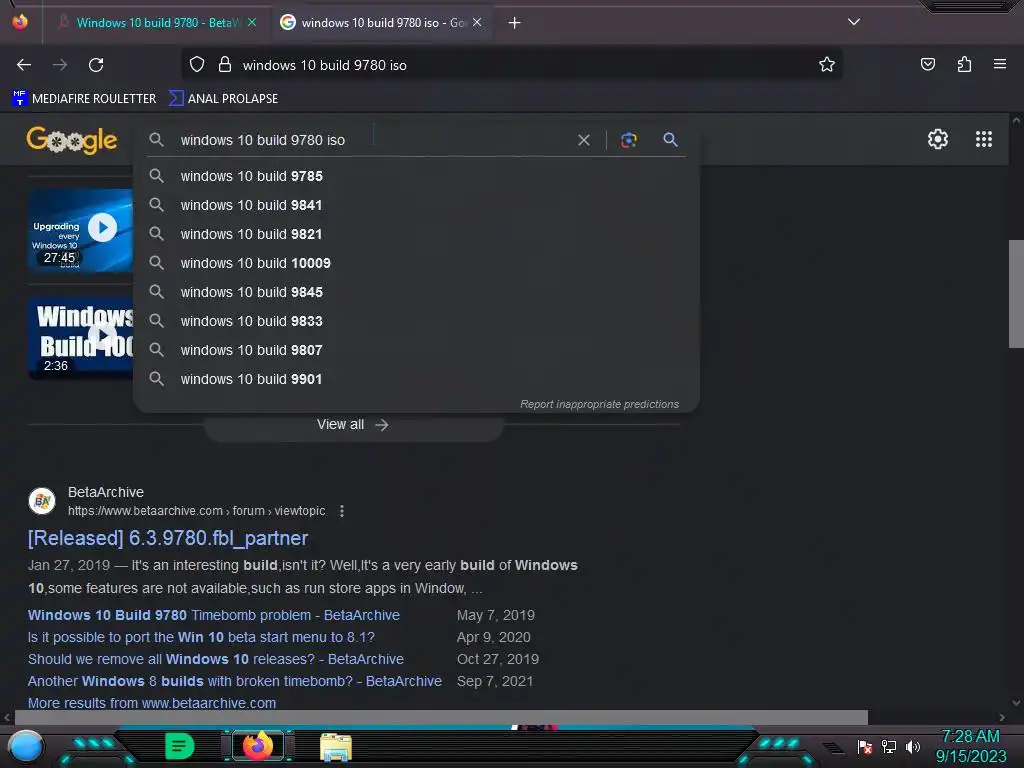Open the Action Center flag tray icon
Screen dimensions: 1024x768
[x=865, y=746]
